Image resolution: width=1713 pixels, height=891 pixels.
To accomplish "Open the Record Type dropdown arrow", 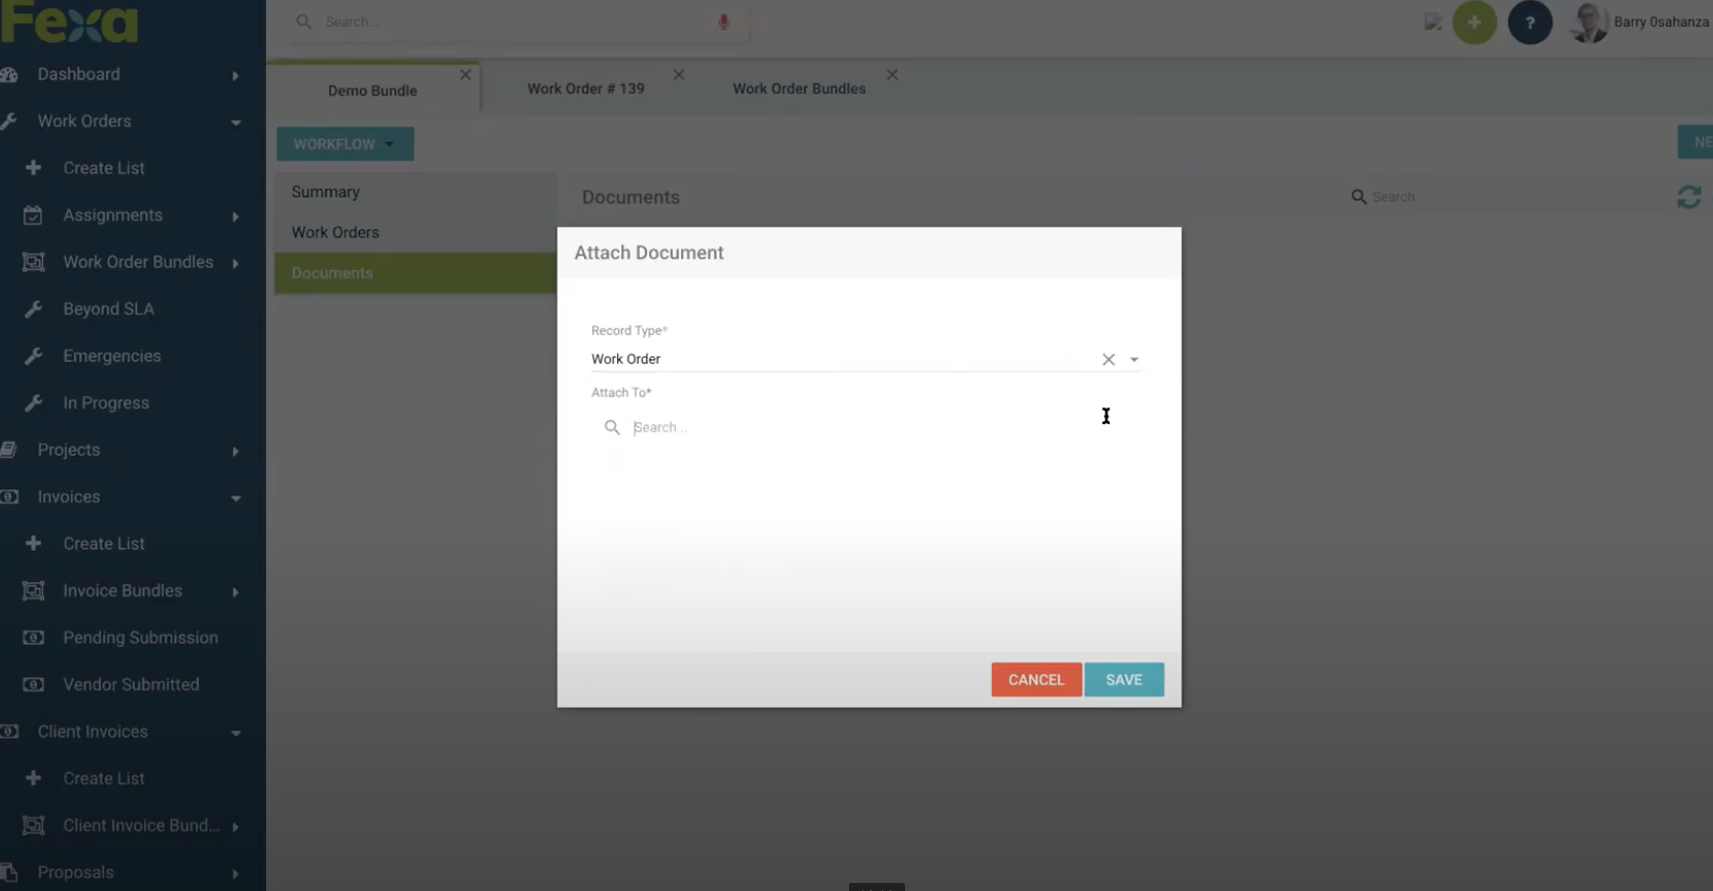I will tap(1134, 359).
